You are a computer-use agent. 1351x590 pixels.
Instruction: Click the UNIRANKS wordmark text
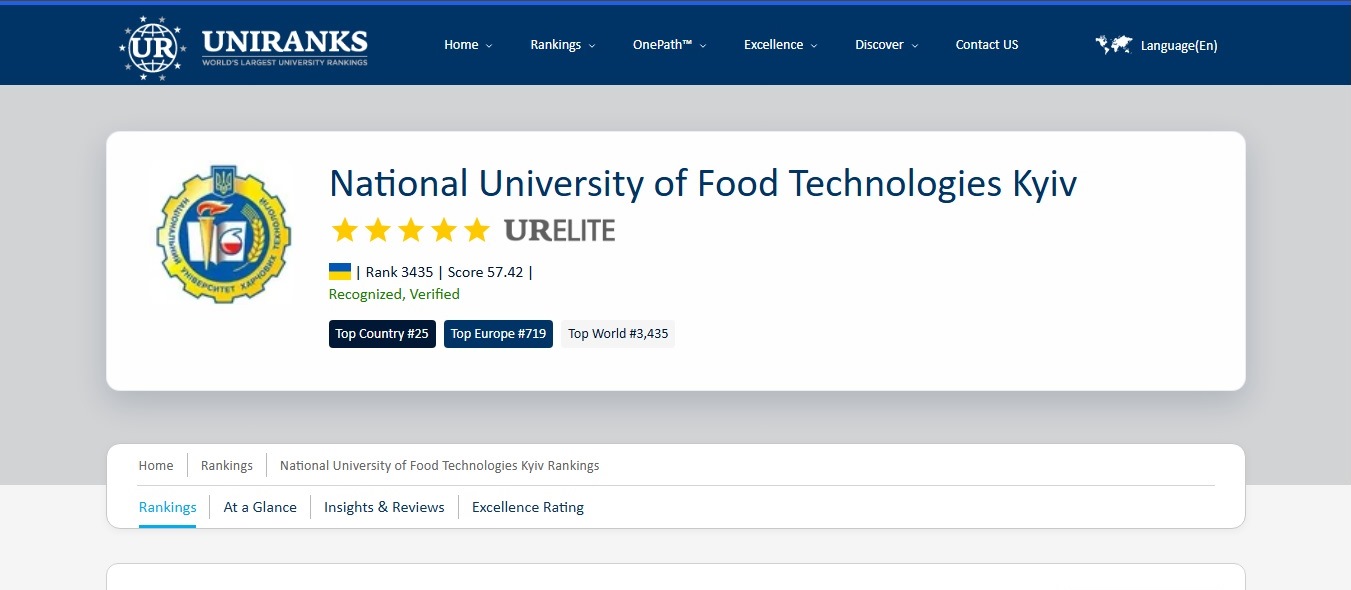coord(285,42)
